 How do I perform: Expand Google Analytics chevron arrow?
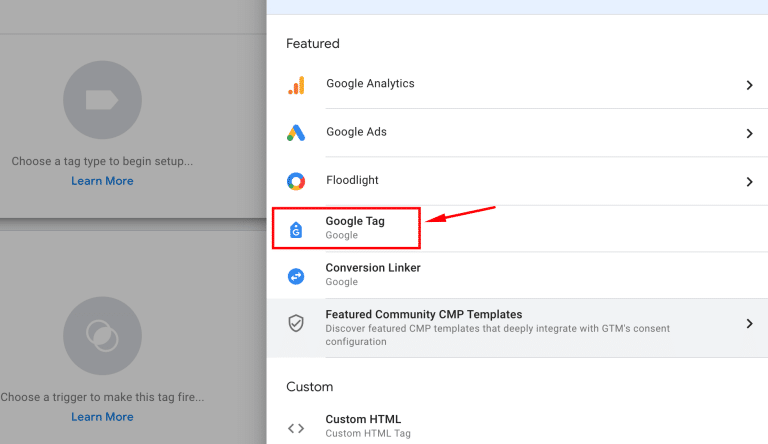749,85
